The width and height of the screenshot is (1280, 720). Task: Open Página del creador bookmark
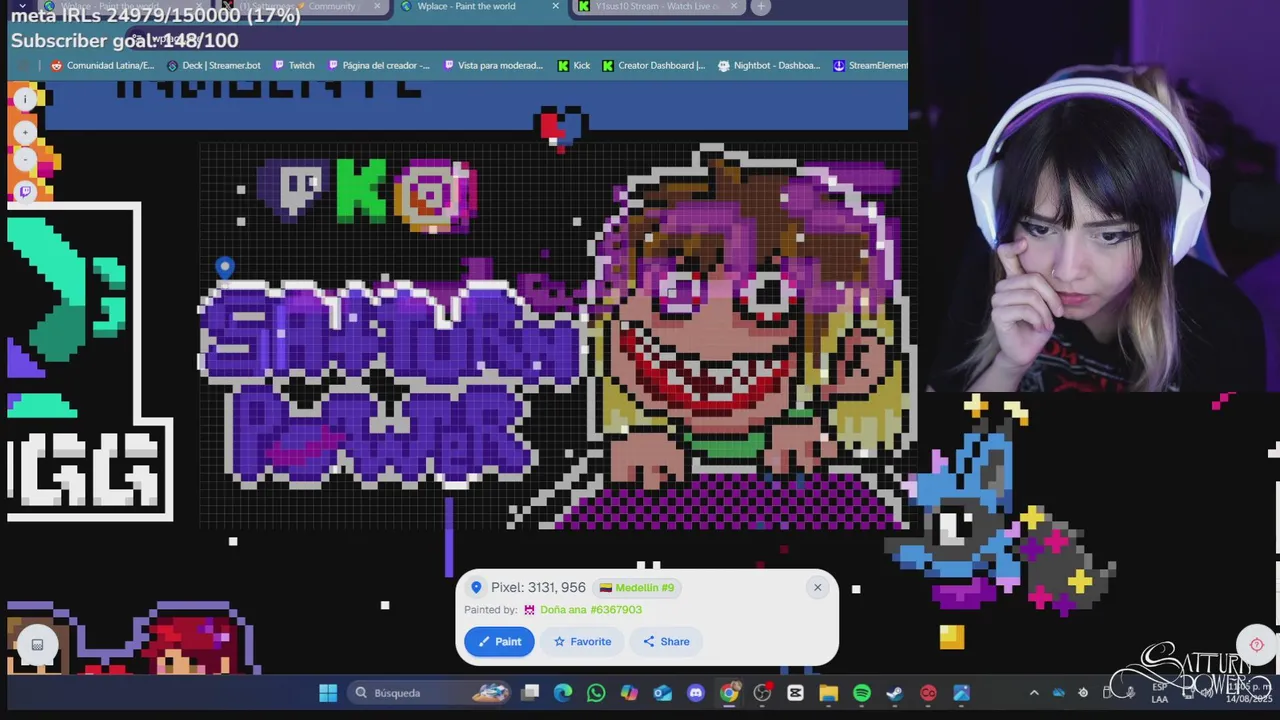[379, 65]
